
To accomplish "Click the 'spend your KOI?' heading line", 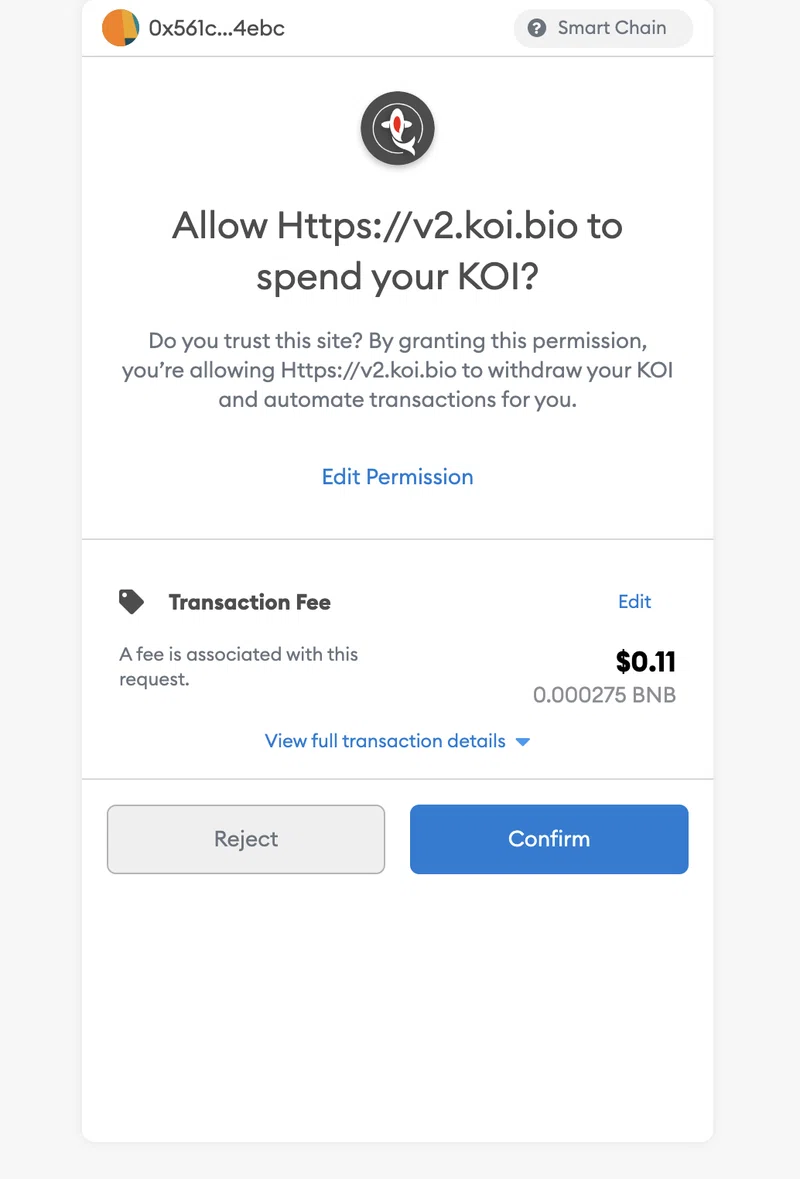I will (x=398, y=277).
